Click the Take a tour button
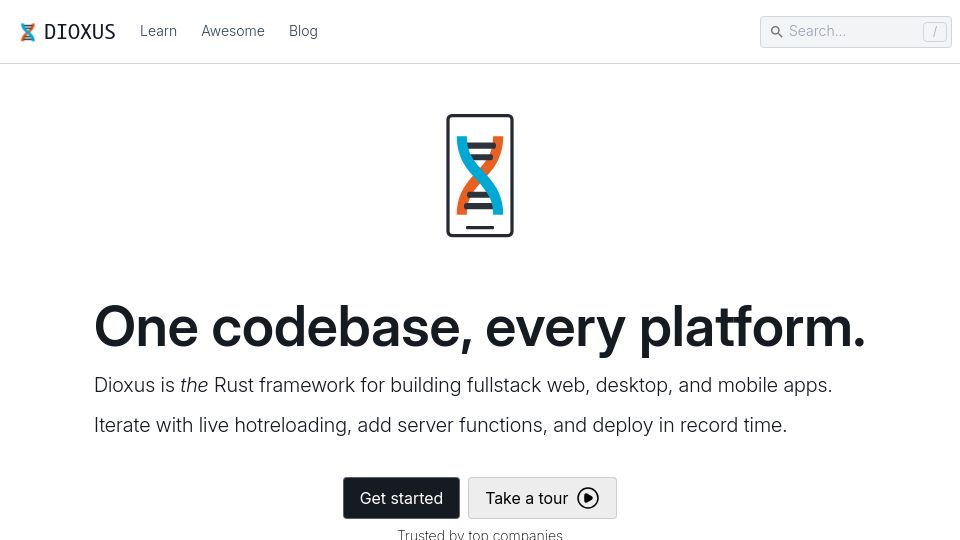 (542, 498)
